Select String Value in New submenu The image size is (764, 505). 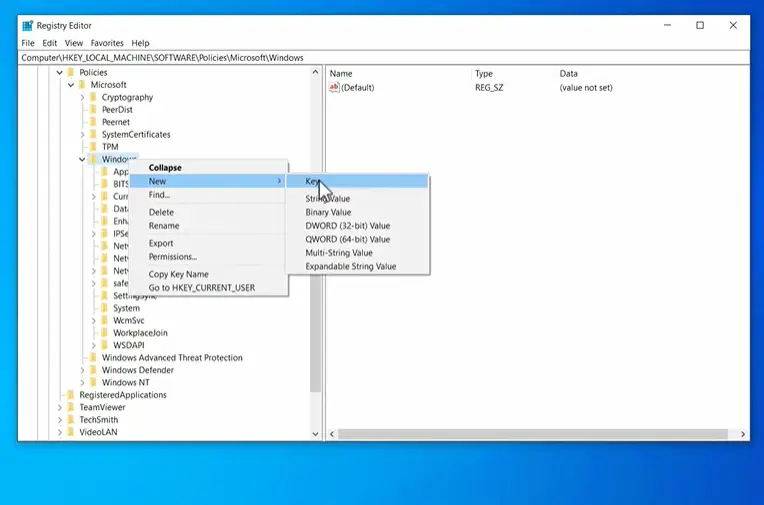(x=357, y=198)
